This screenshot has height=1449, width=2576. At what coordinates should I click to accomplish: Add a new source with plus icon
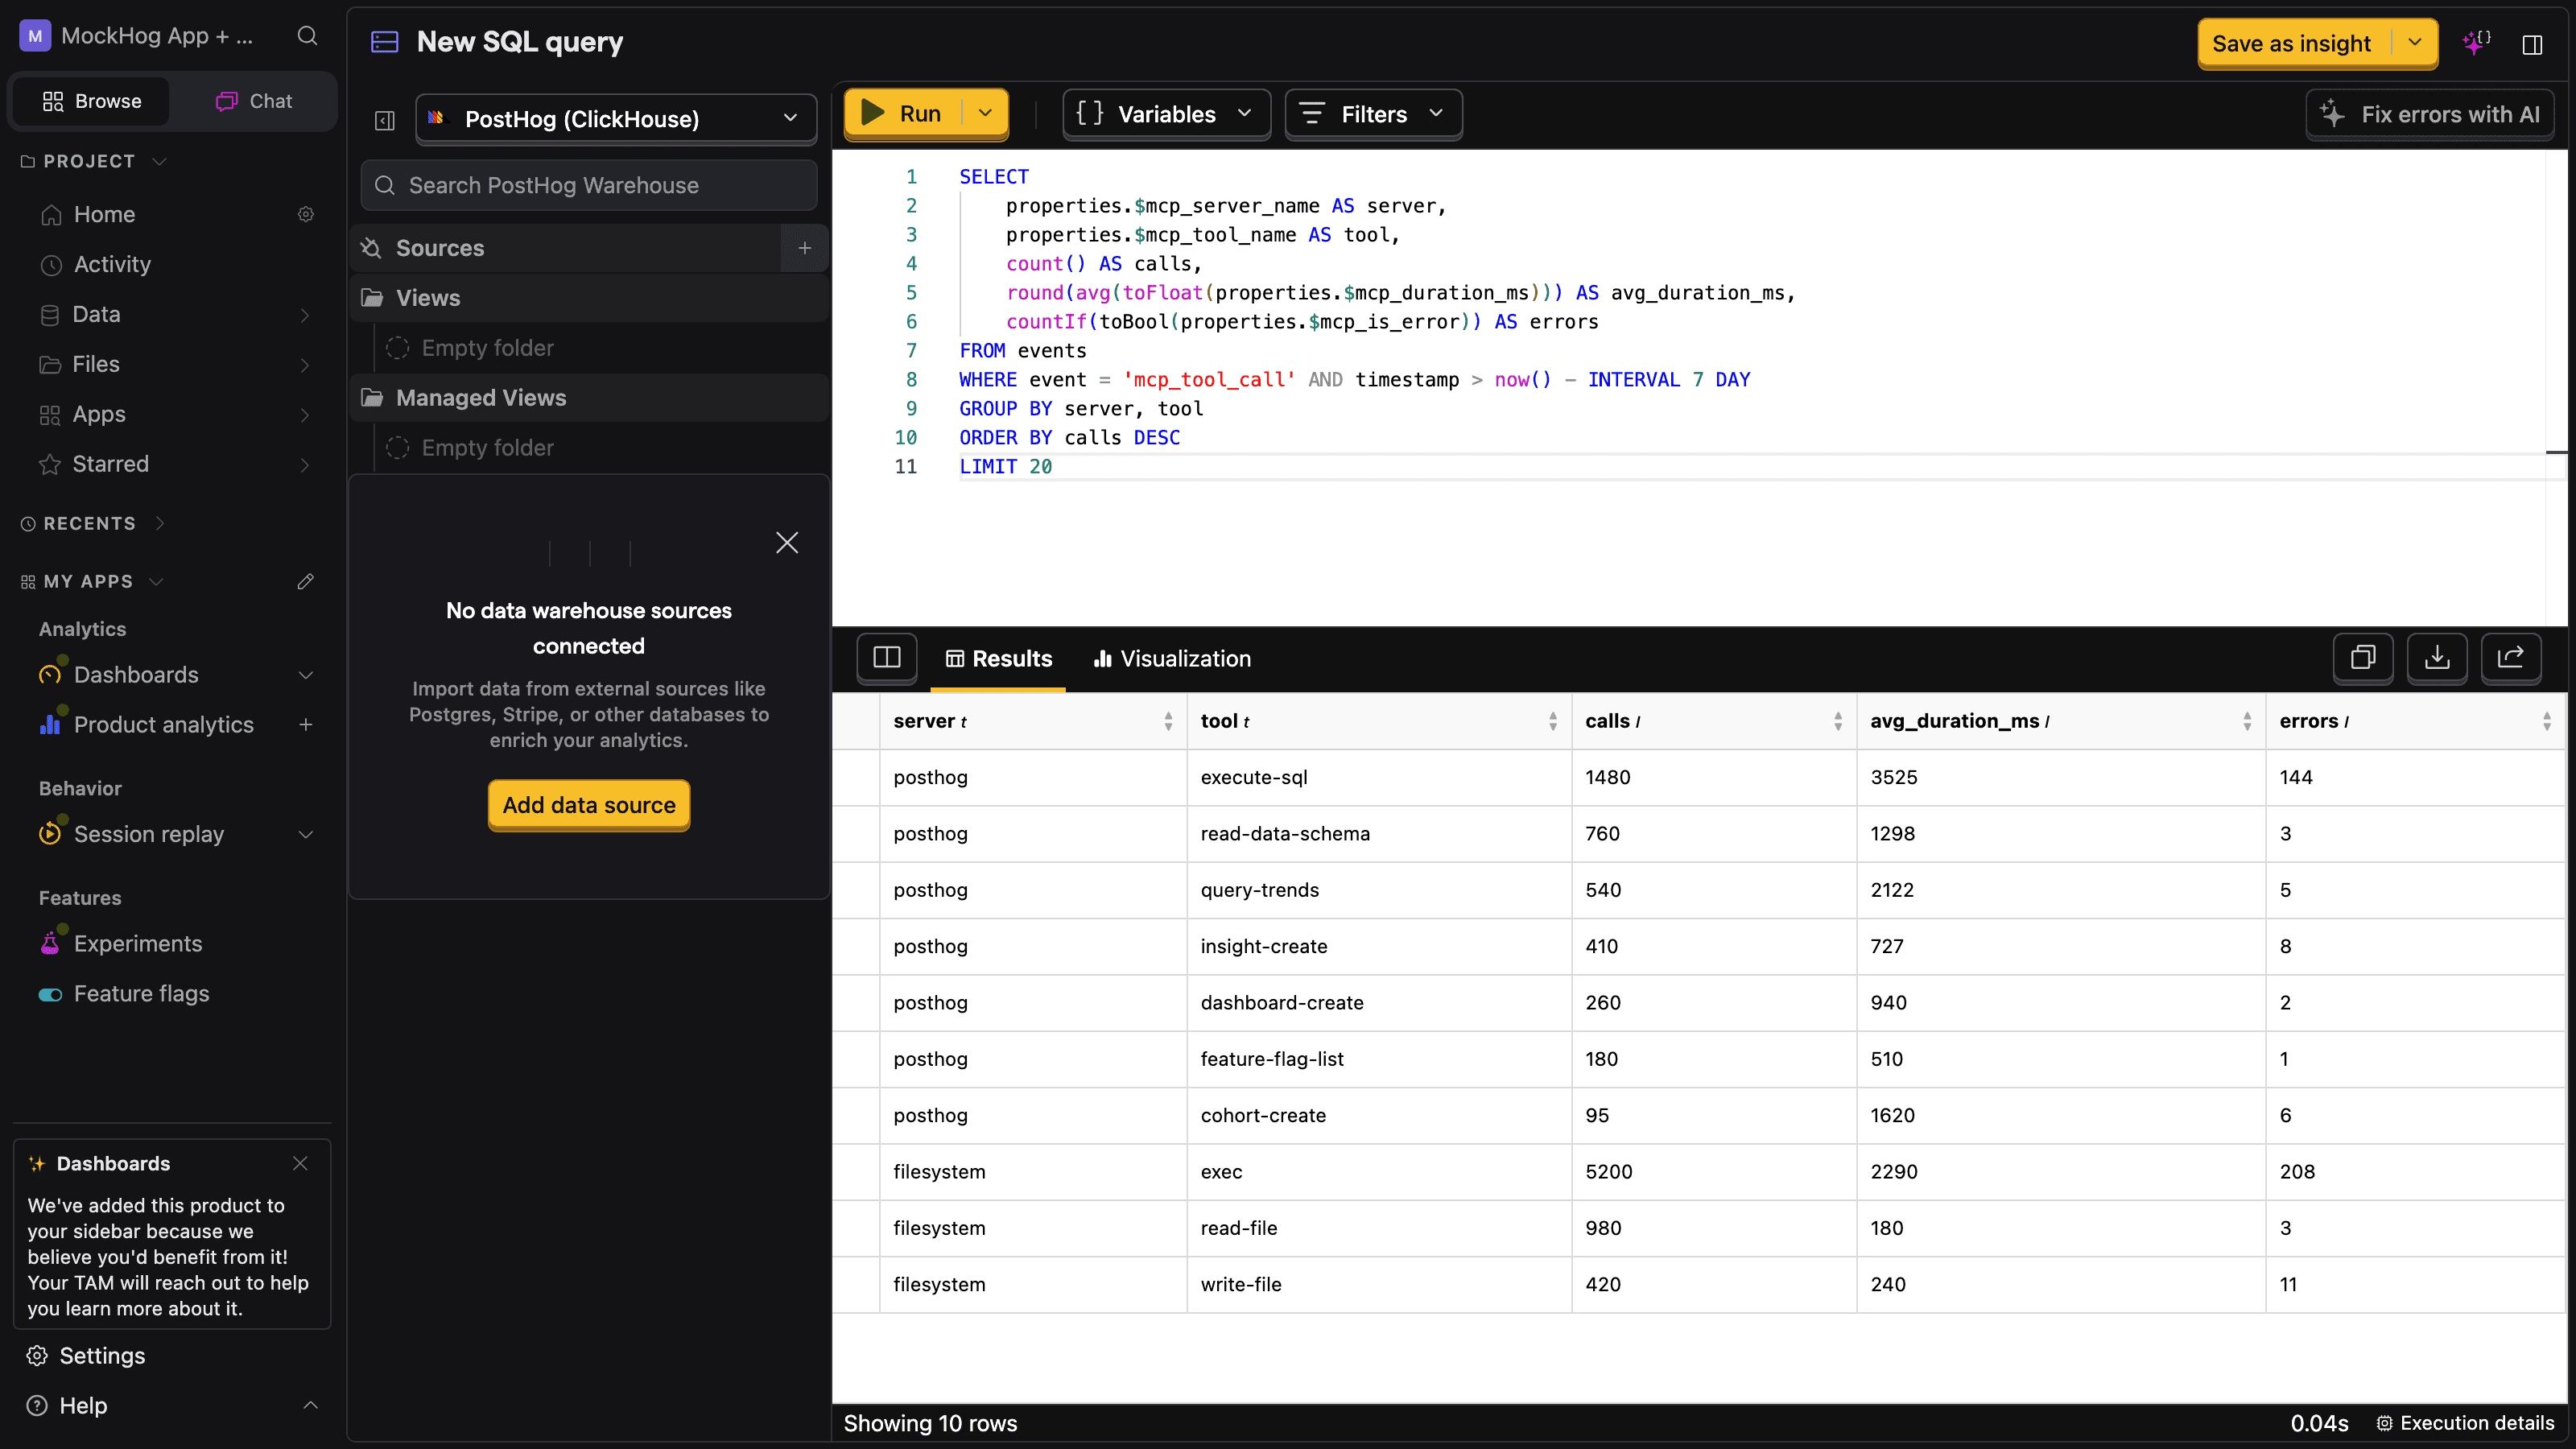coord(804,248)
